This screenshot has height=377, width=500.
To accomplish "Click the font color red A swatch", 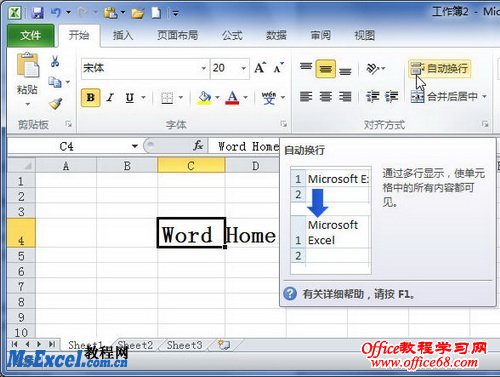I will coord(232,98).
